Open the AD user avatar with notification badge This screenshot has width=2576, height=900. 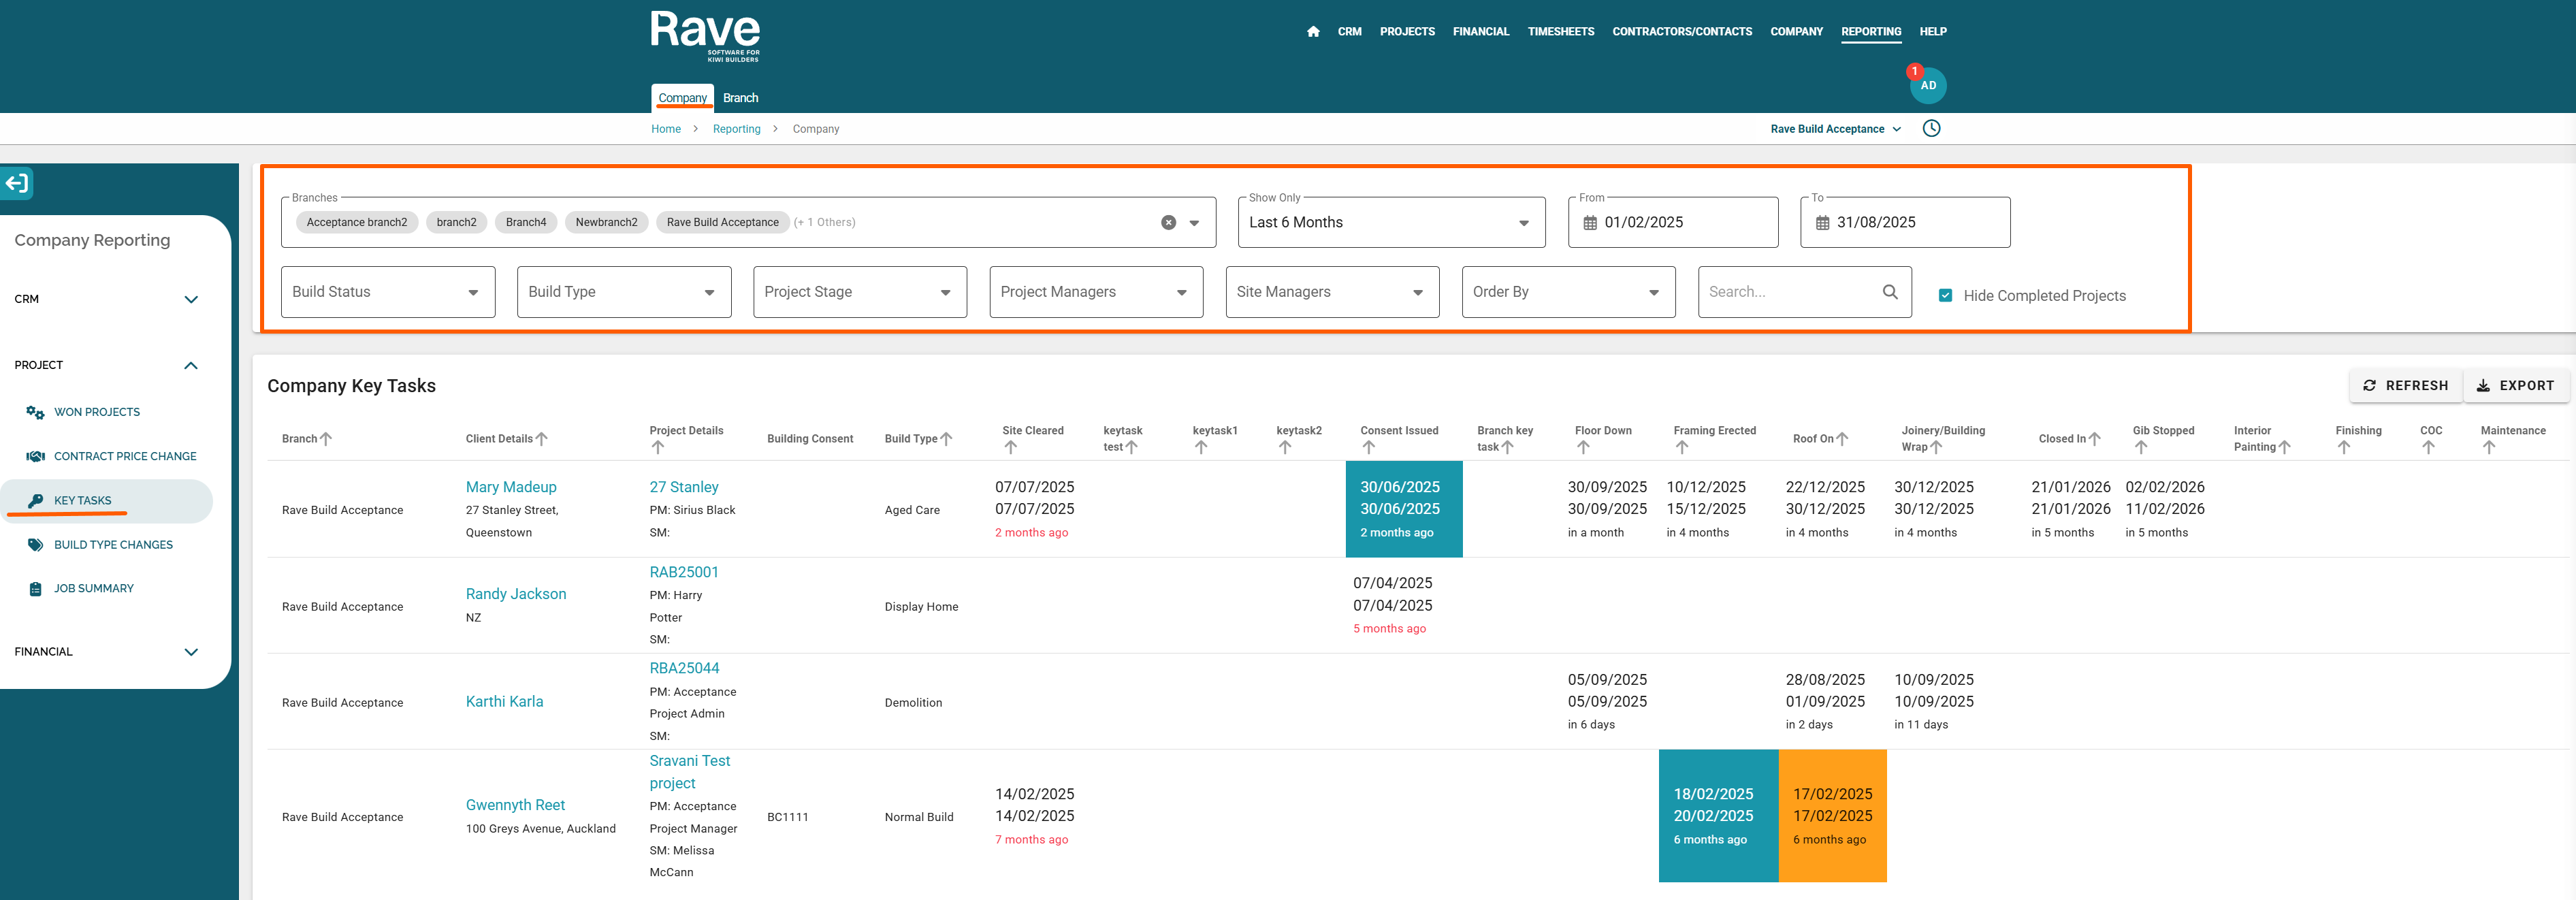point(1927,85)
